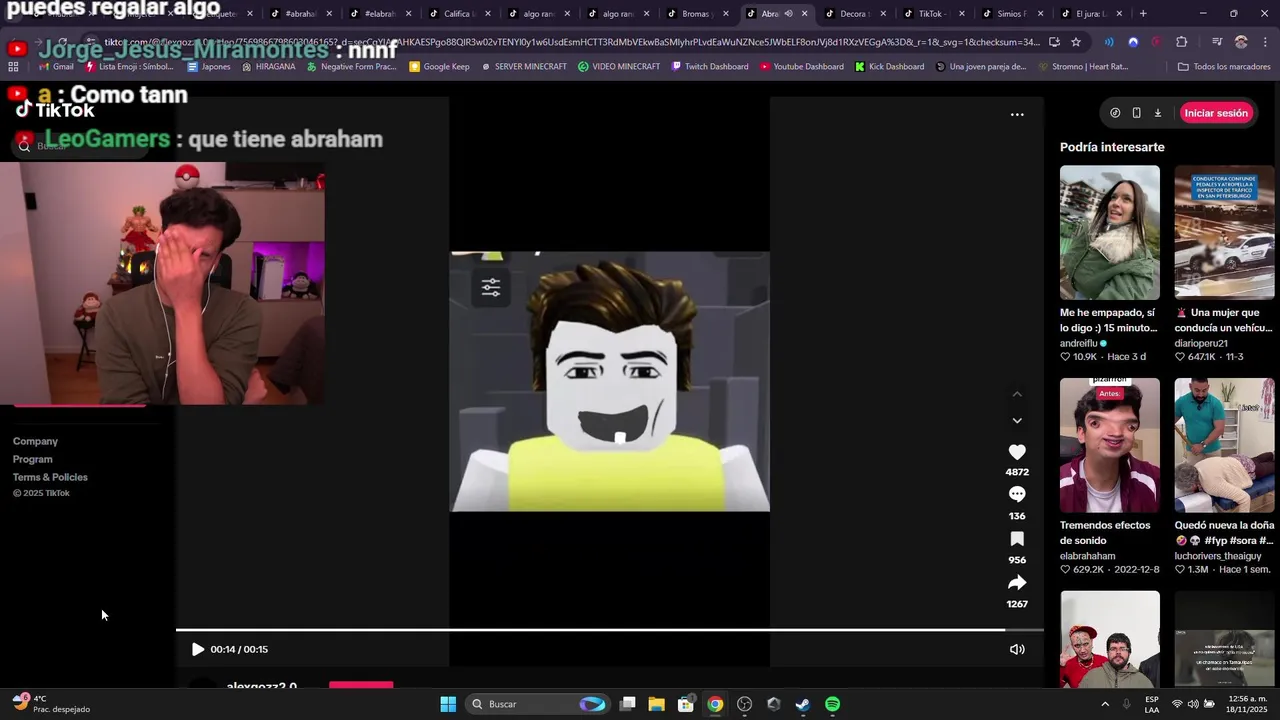Open the weather widget showing 4°C
Screen dimensions: 1280x720
(x=50, y=704)
